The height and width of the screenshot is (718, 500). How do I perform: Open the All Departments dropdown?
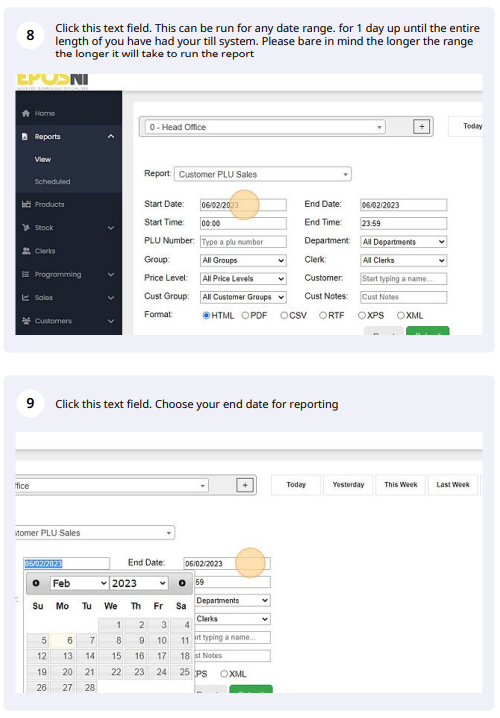tap(403, 242)
